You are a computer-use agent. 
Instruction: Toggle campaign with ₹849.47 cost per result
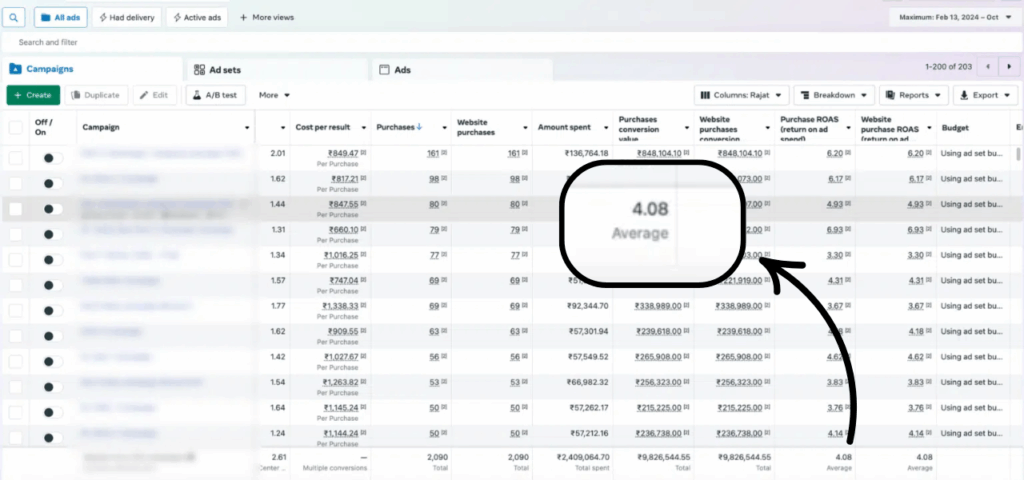(53, 158)
